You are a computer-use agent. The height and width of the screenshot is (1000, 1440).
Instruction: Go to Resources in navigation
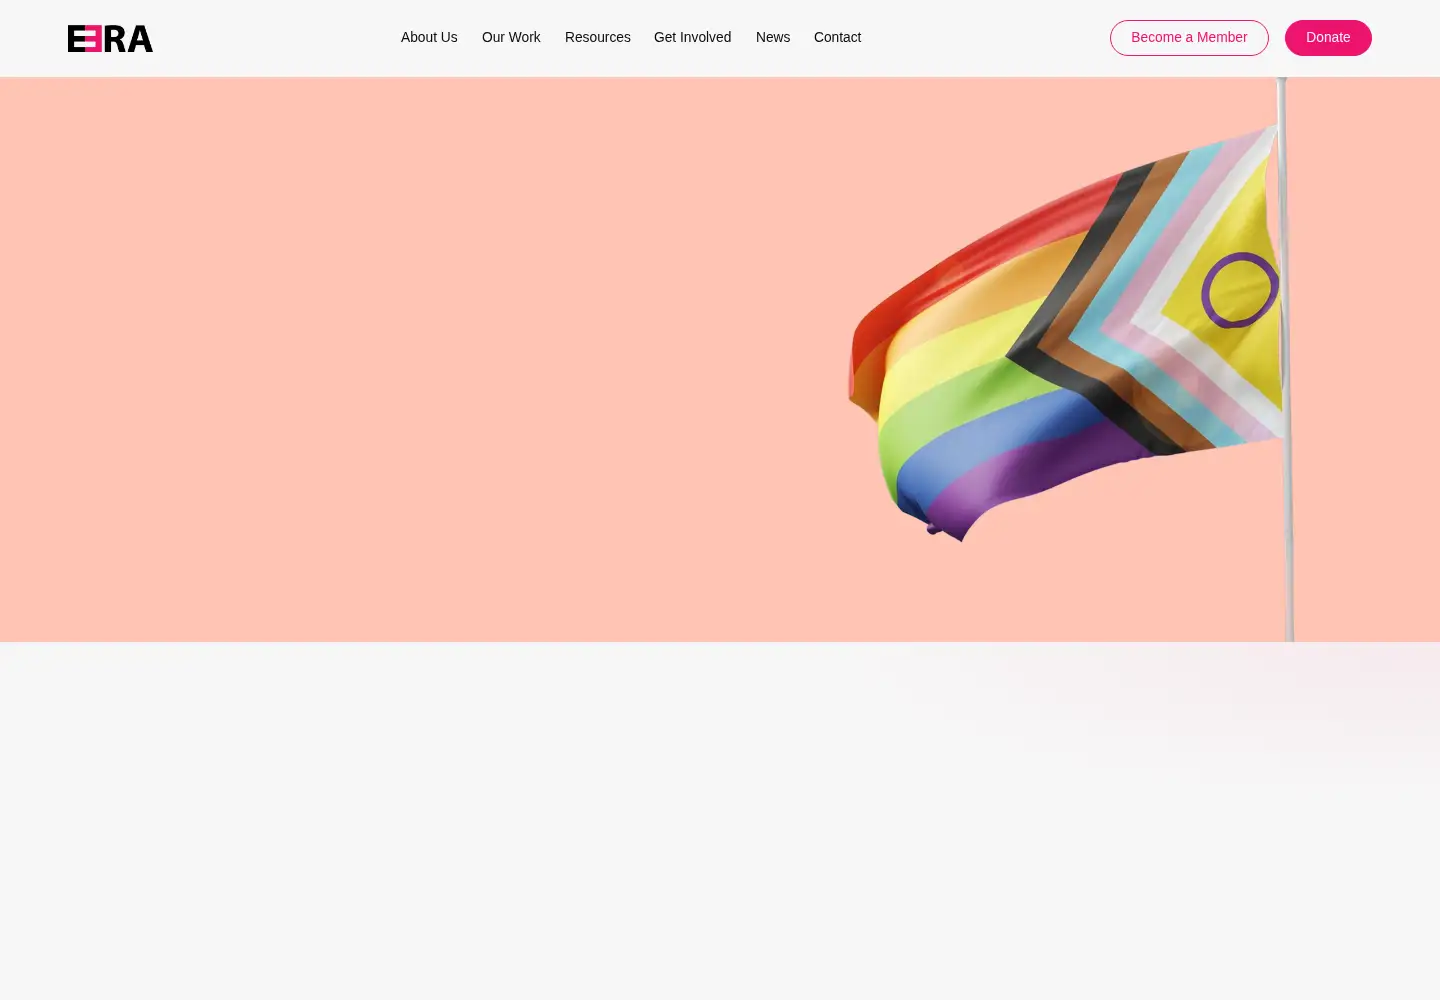(x=597, y=37)
